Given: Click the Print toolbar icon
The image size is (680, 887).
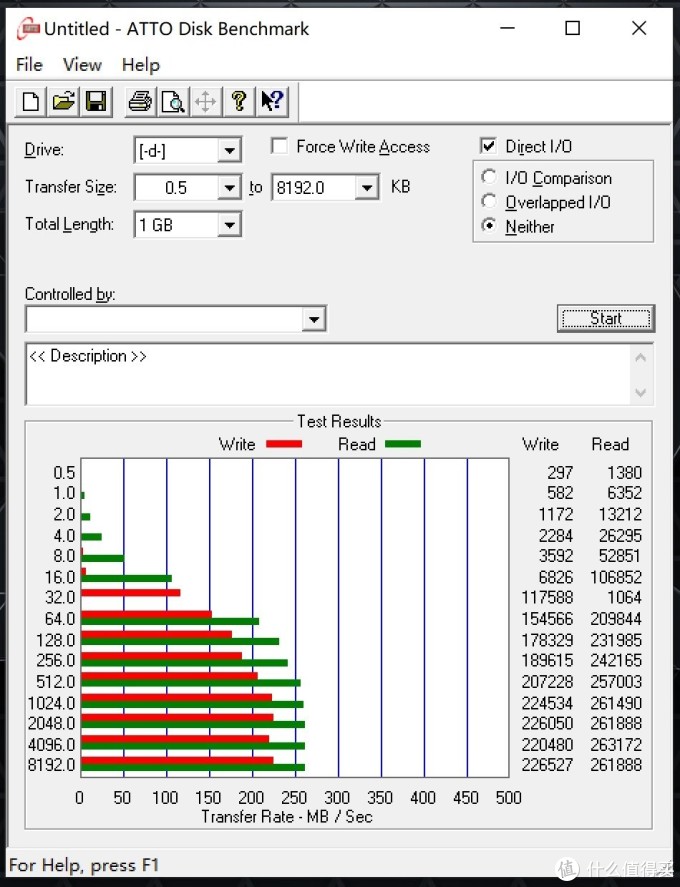Looking at the screenshot, I should pos(140,102).
